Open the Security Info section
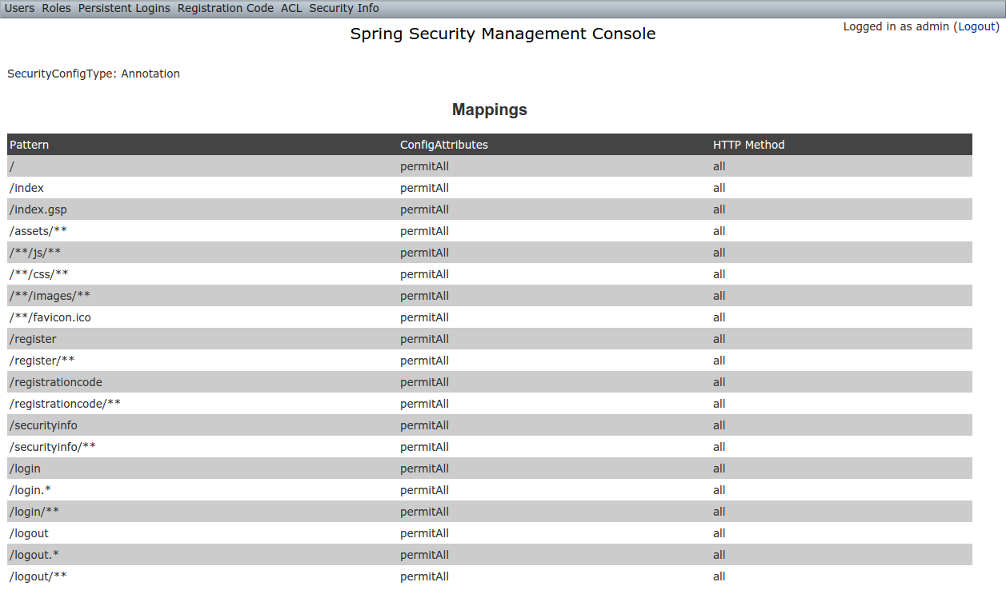 (343, 7)
